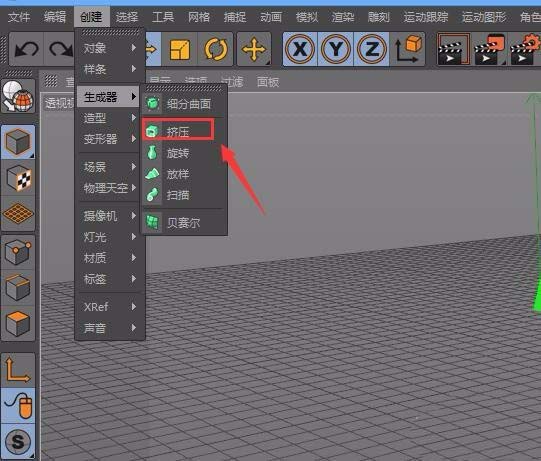Image resolution: width=541 pixels, height=461 pixels.
Task: Click the Undo arrow icon
Action: [x=26, y=49]
